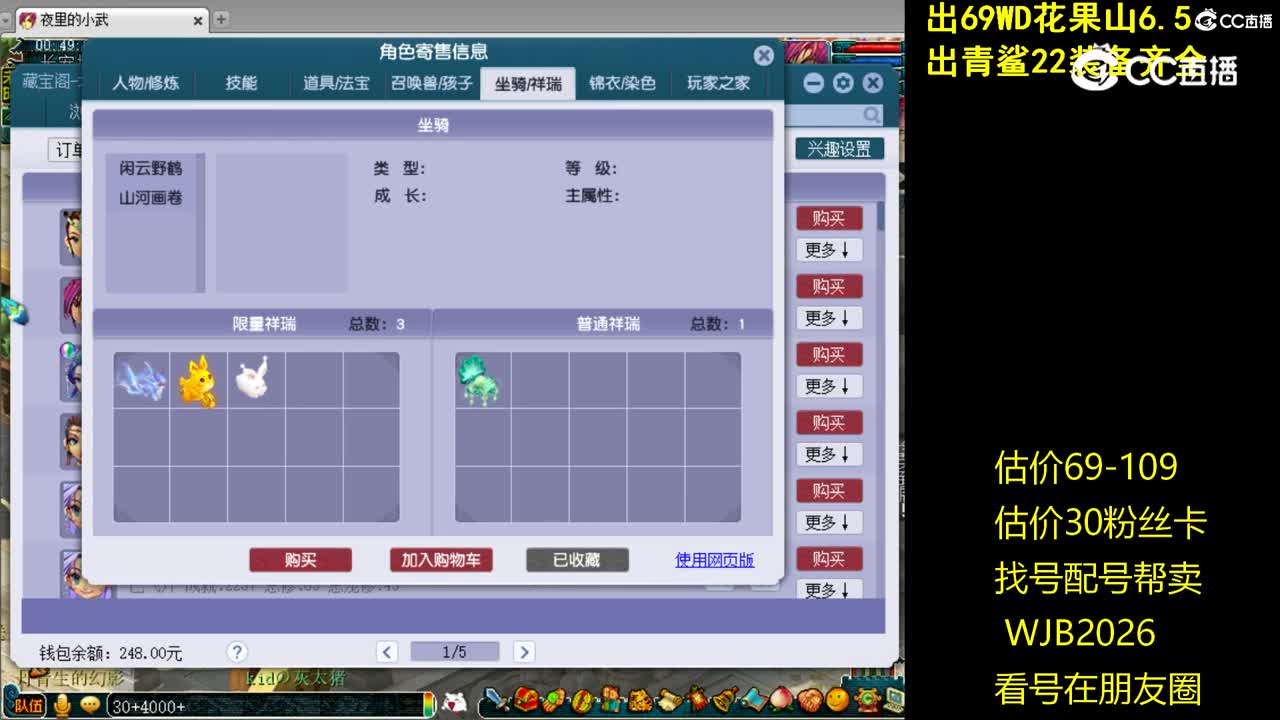
Task: Click the white bear icon beside chat input
Action: point(454,703)
